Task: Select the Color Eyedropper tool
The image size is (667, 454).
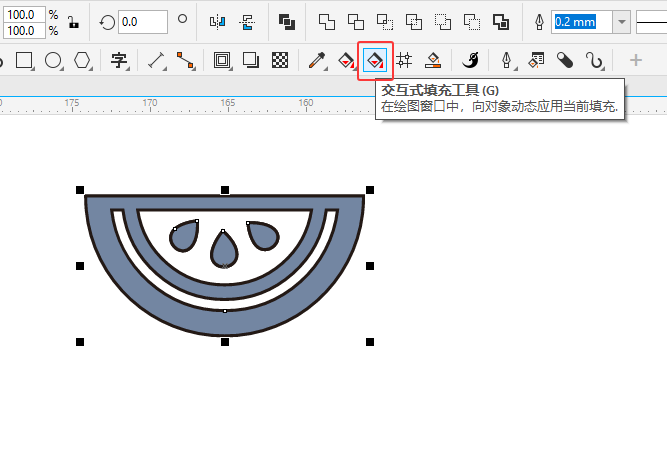Action: (x=317, y=60)
